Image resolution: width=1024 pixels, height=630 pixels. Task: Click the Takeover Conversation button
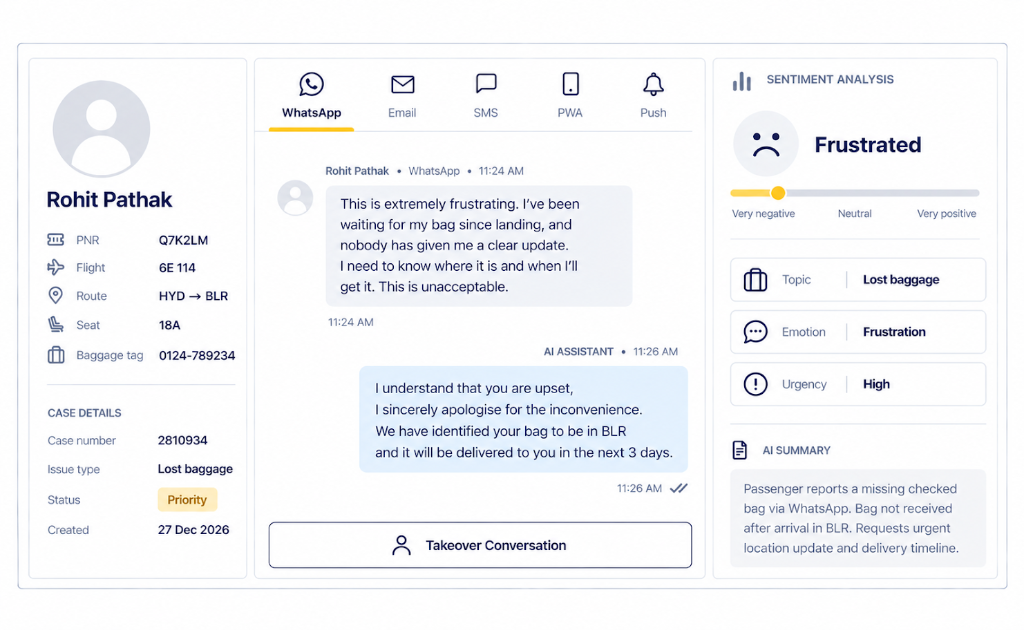click(480, 545)
